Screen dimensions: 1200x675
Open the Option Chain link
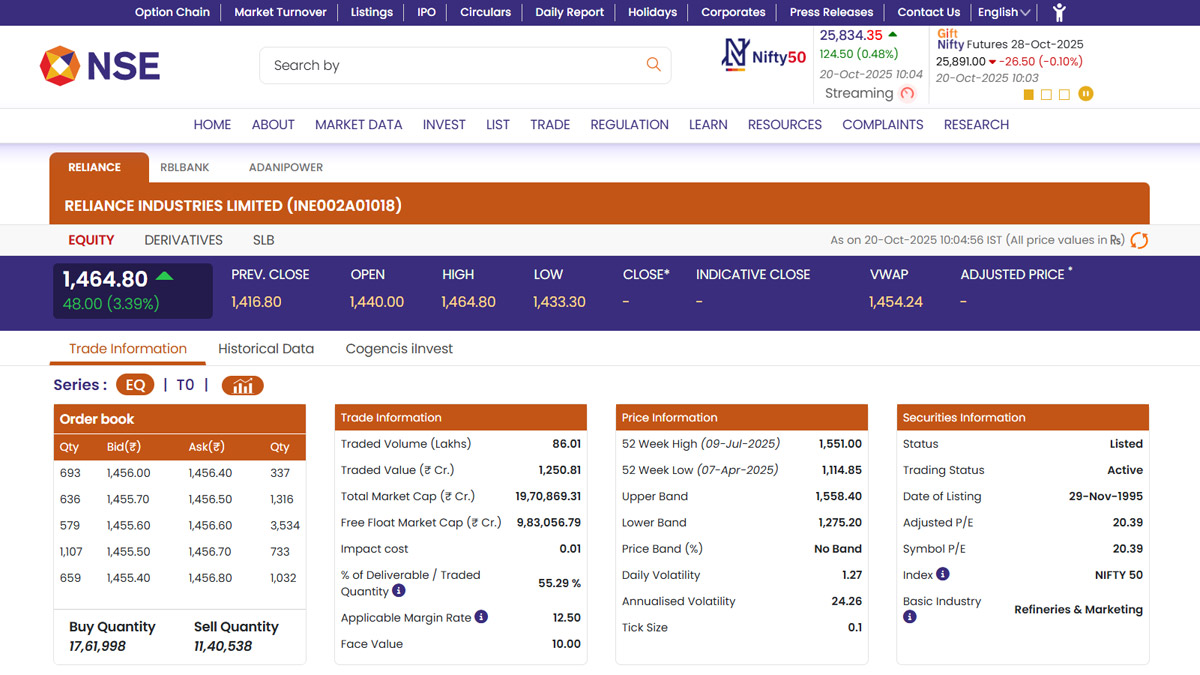click(x=172, y=12)
